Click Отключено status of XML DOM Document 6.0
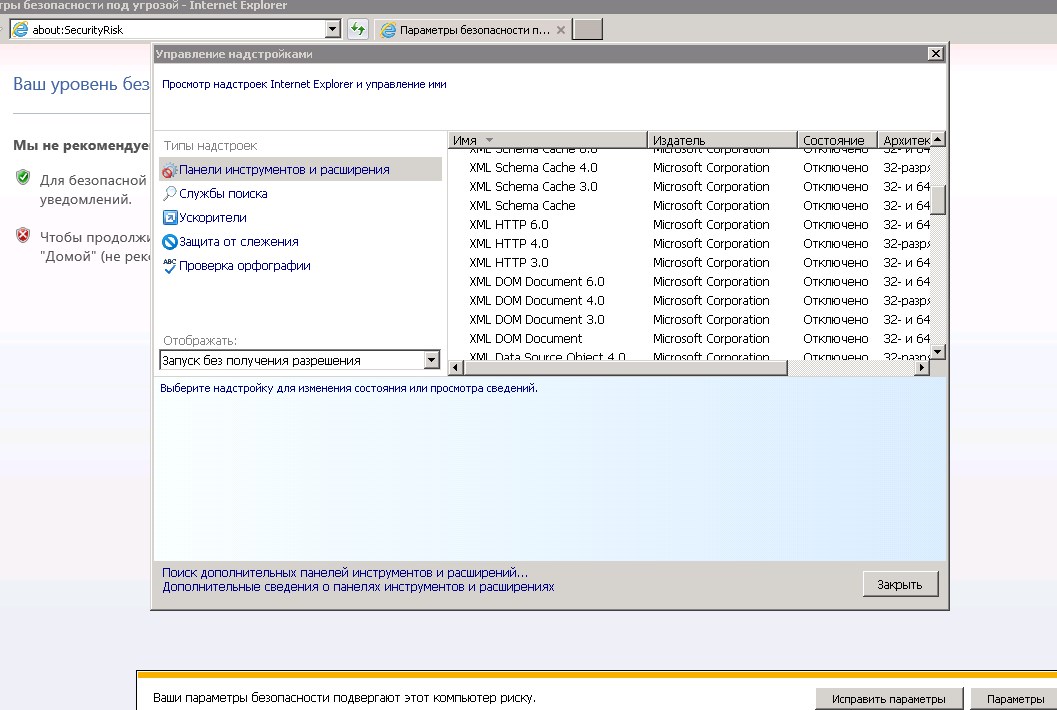The height and width of the screenshot is (710, 1057). point(835,281)
